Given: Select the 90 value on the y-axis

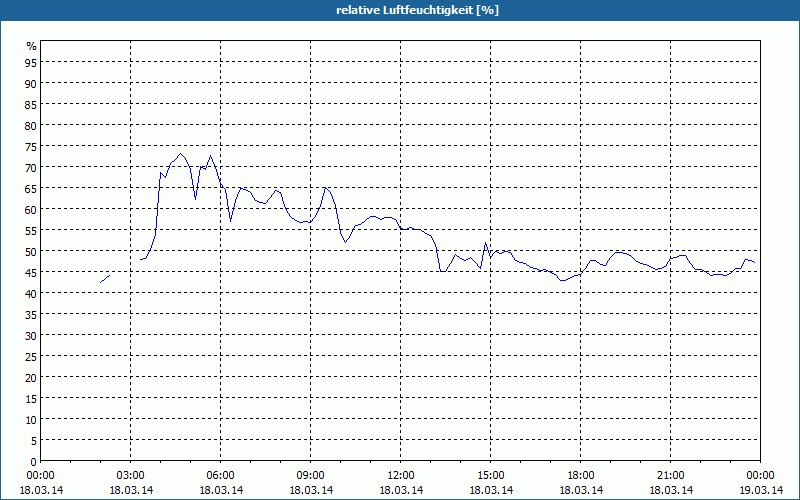Looking at the screenshot, I should [31, 83].
